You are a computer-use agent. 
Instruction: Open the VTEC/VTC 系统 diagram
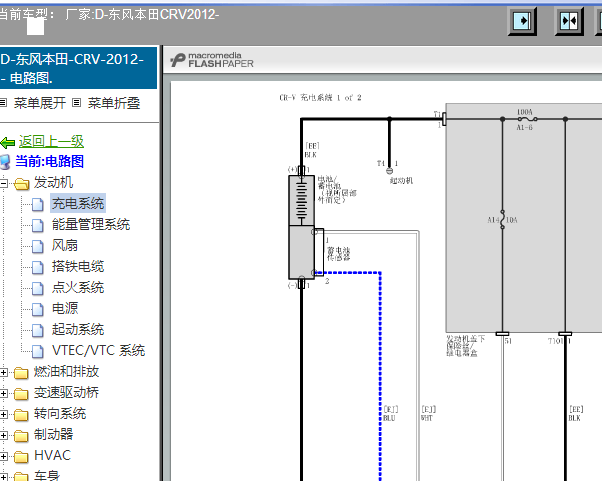pyautogui.click(x=99, y=350)
